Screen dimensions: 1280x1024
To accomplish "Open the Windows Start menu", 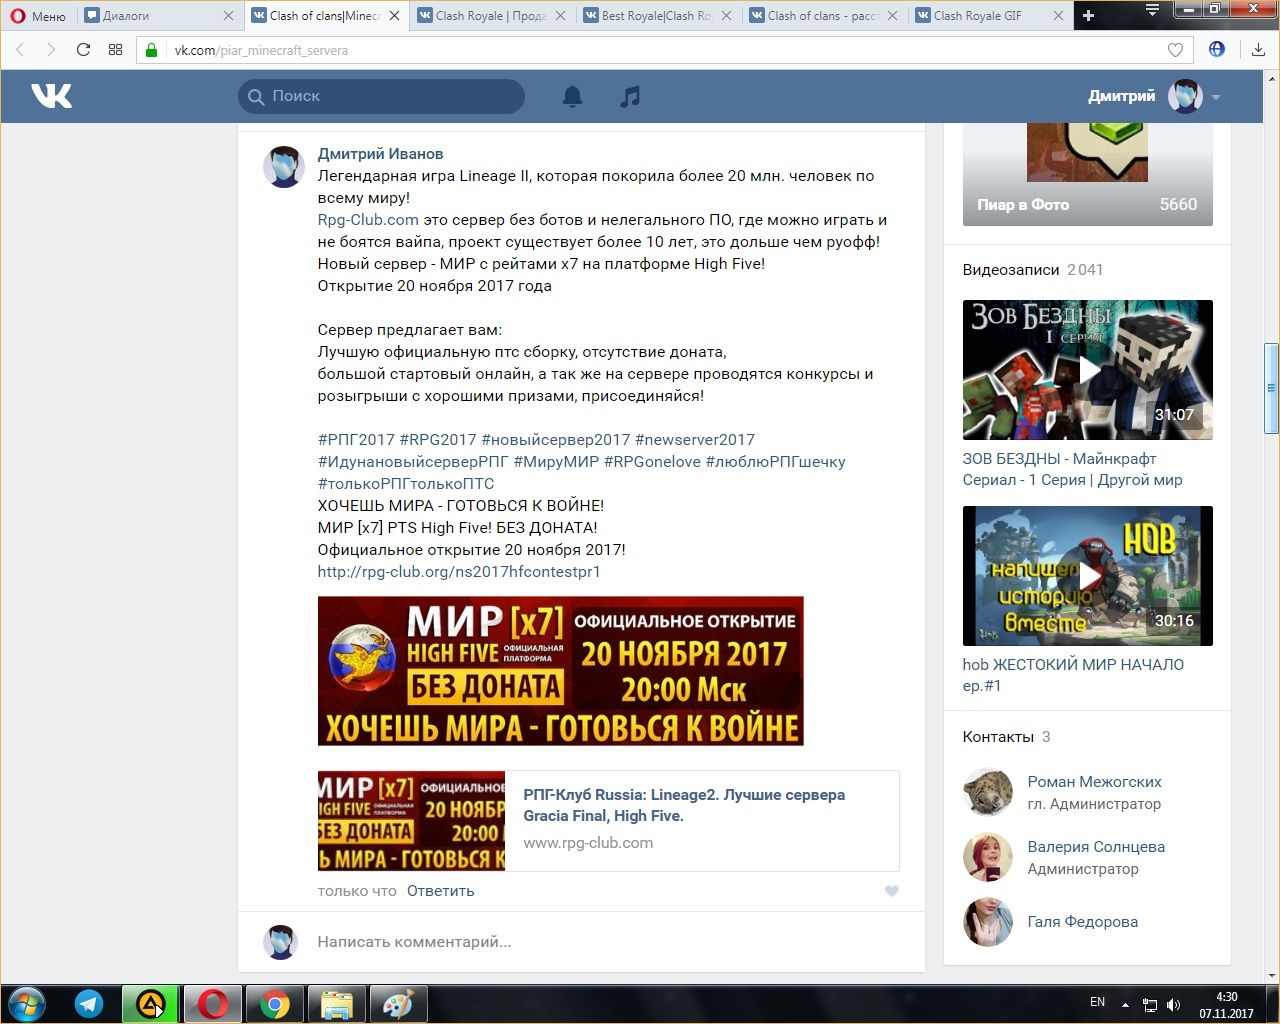I will click(26, 1004).
